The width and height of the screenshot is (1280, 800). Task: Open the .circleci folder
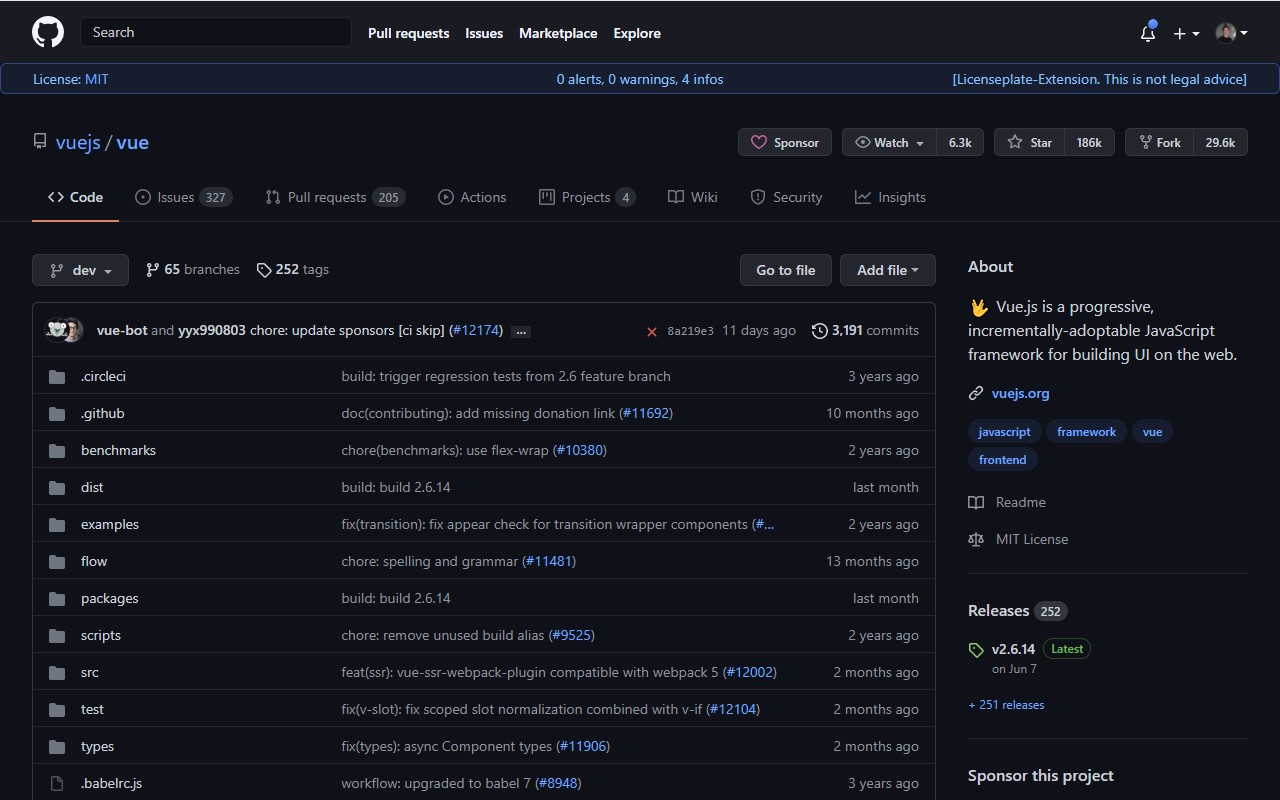coord(103,376)
